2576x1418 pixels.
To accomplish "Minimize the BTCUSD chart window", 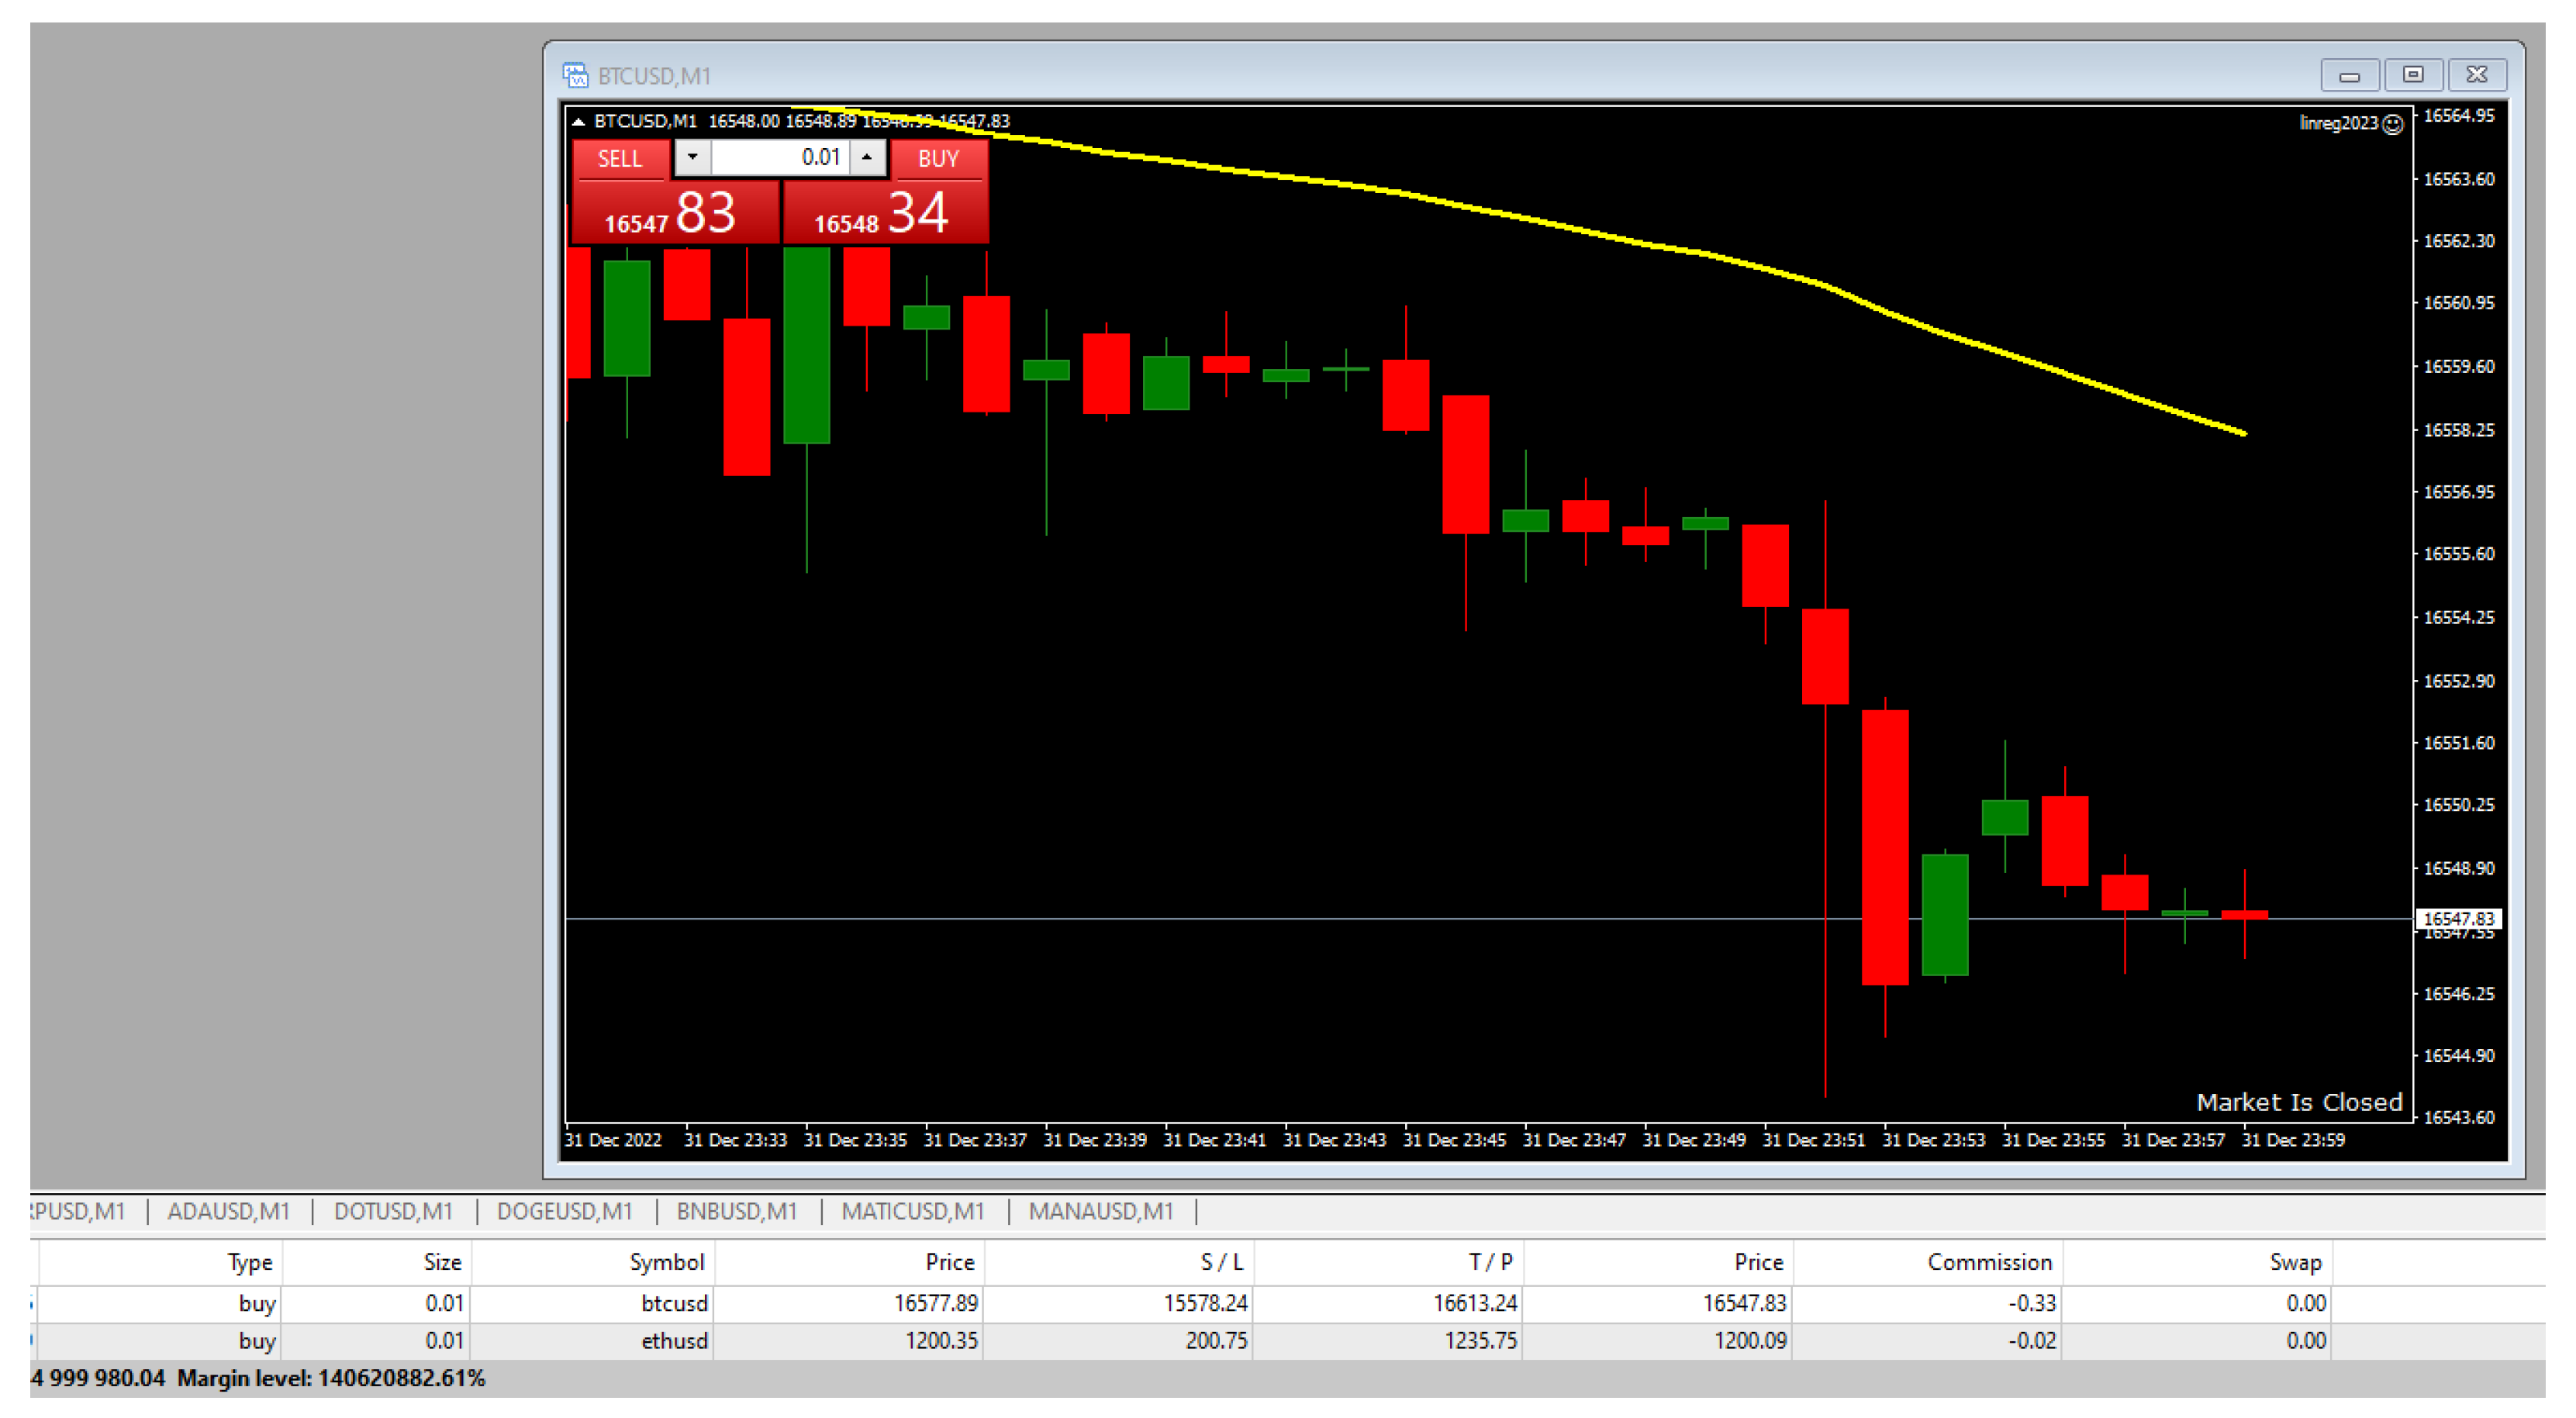I will pyautogui.click(x=2350, y=75).
